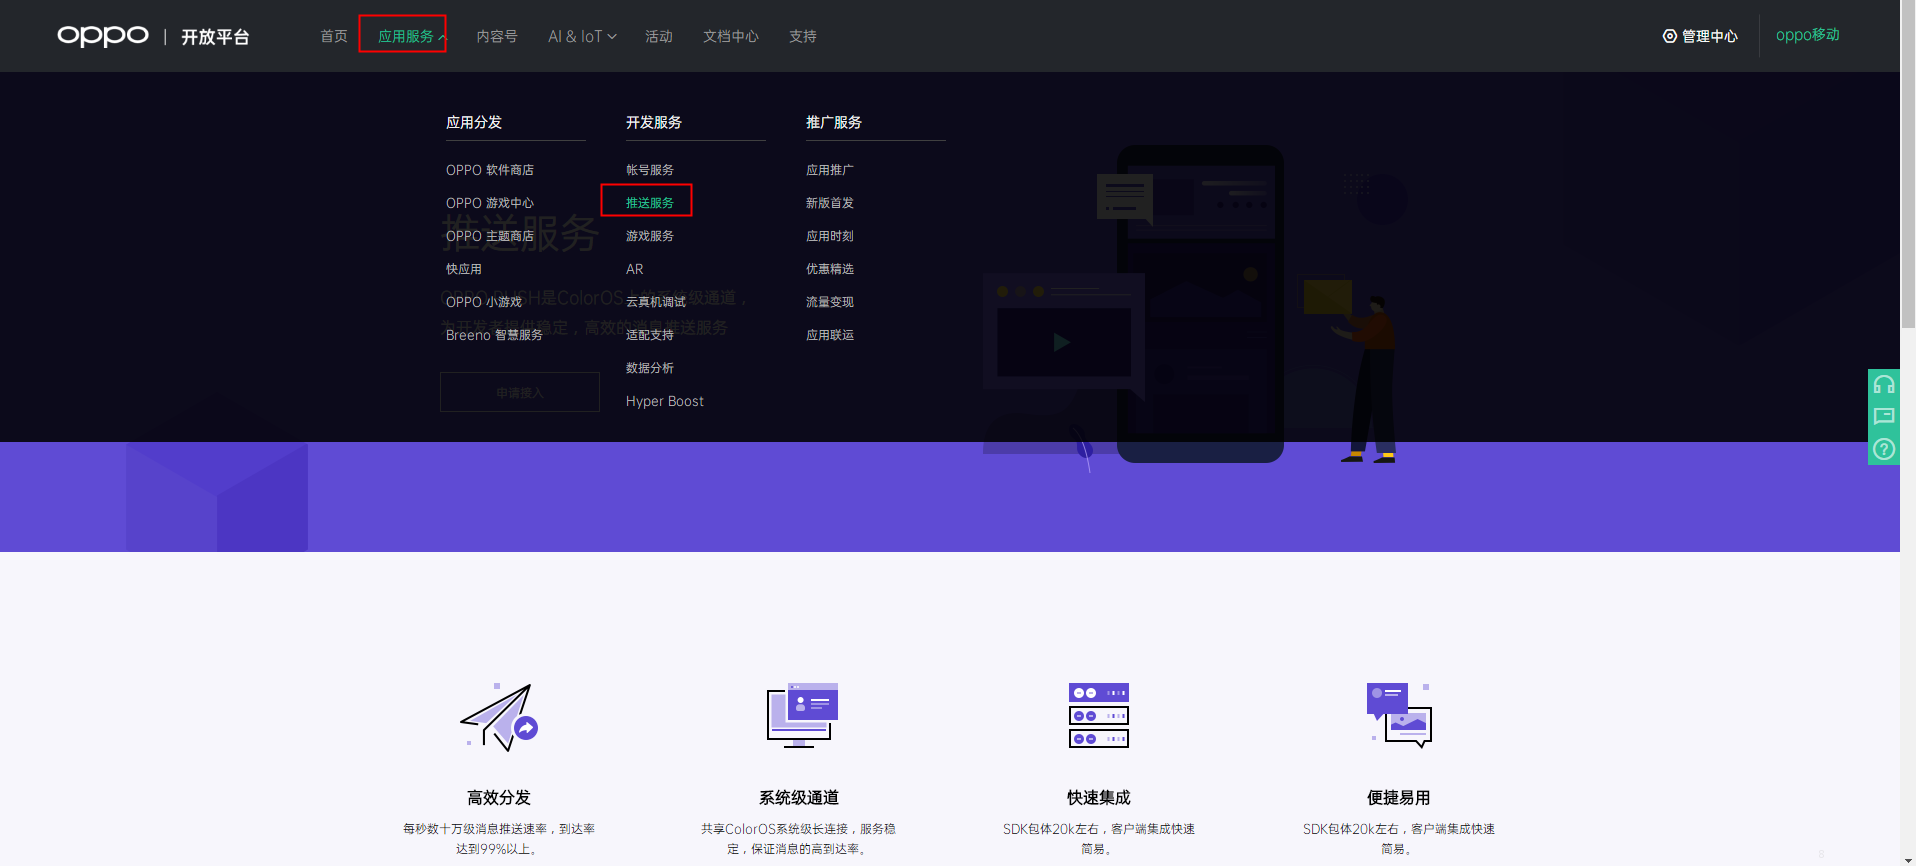Open the 文档中心 nav item
The image size is (1916, 866).
pos(730,36)
